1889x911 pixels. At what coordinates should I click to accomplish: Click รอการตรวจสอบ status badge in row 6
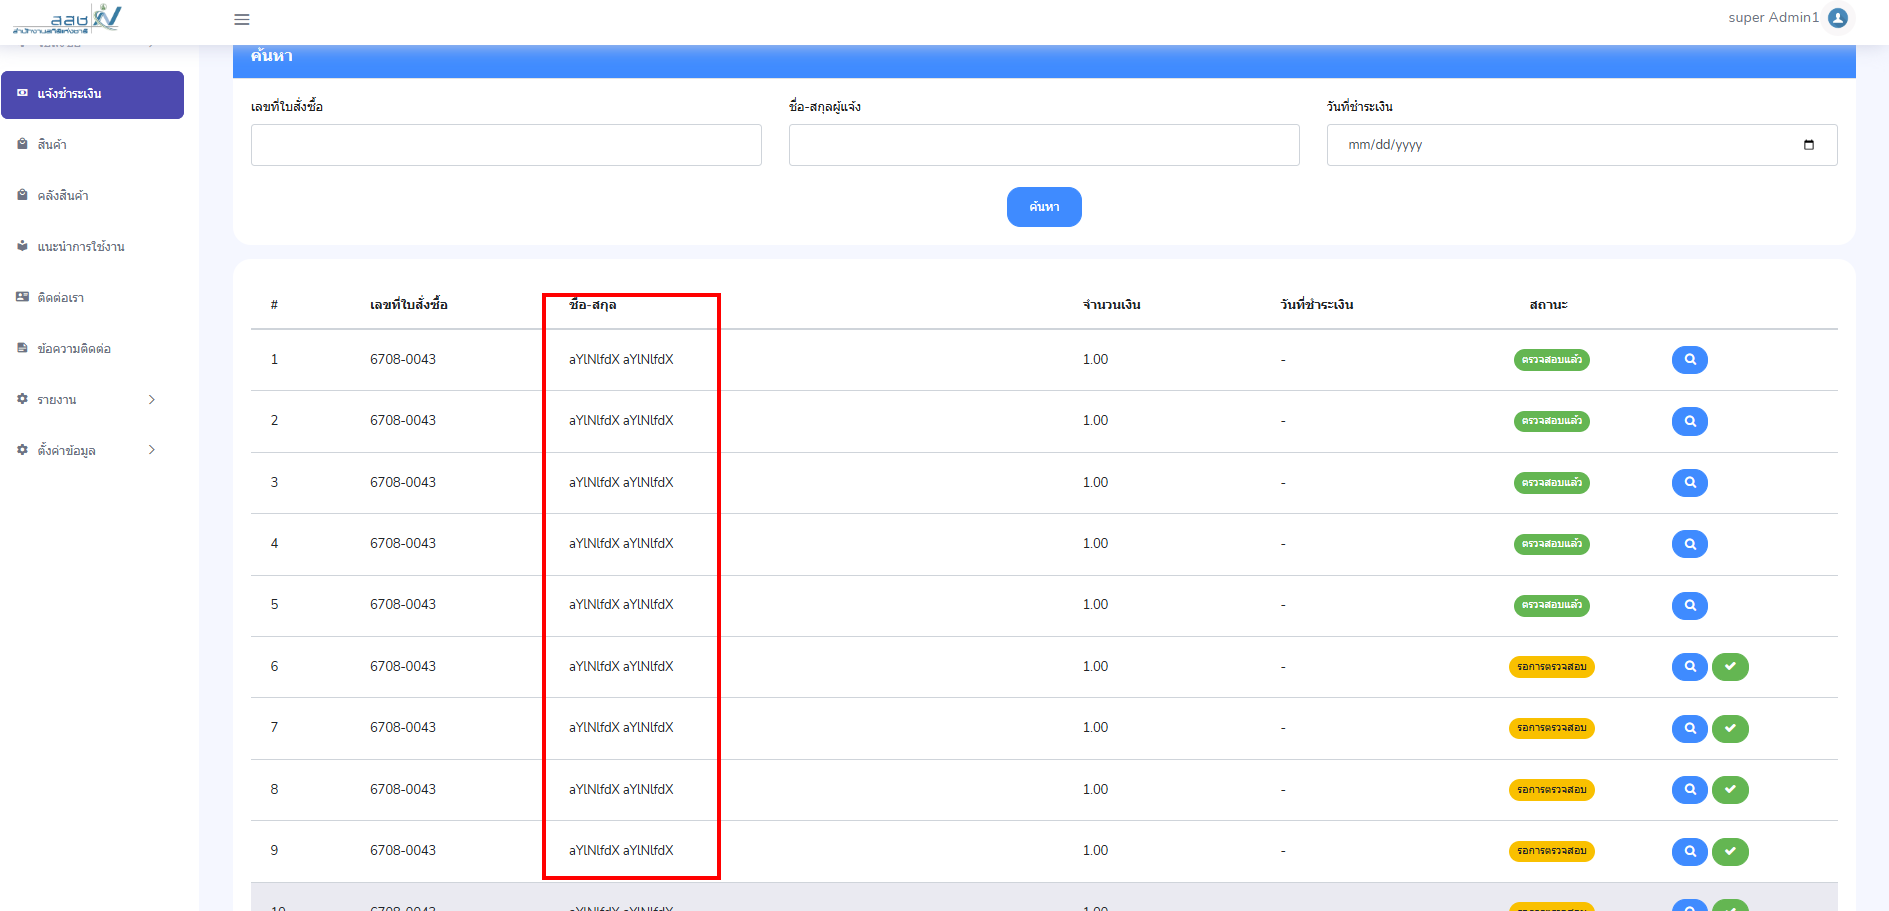(x=1551, y=667)
